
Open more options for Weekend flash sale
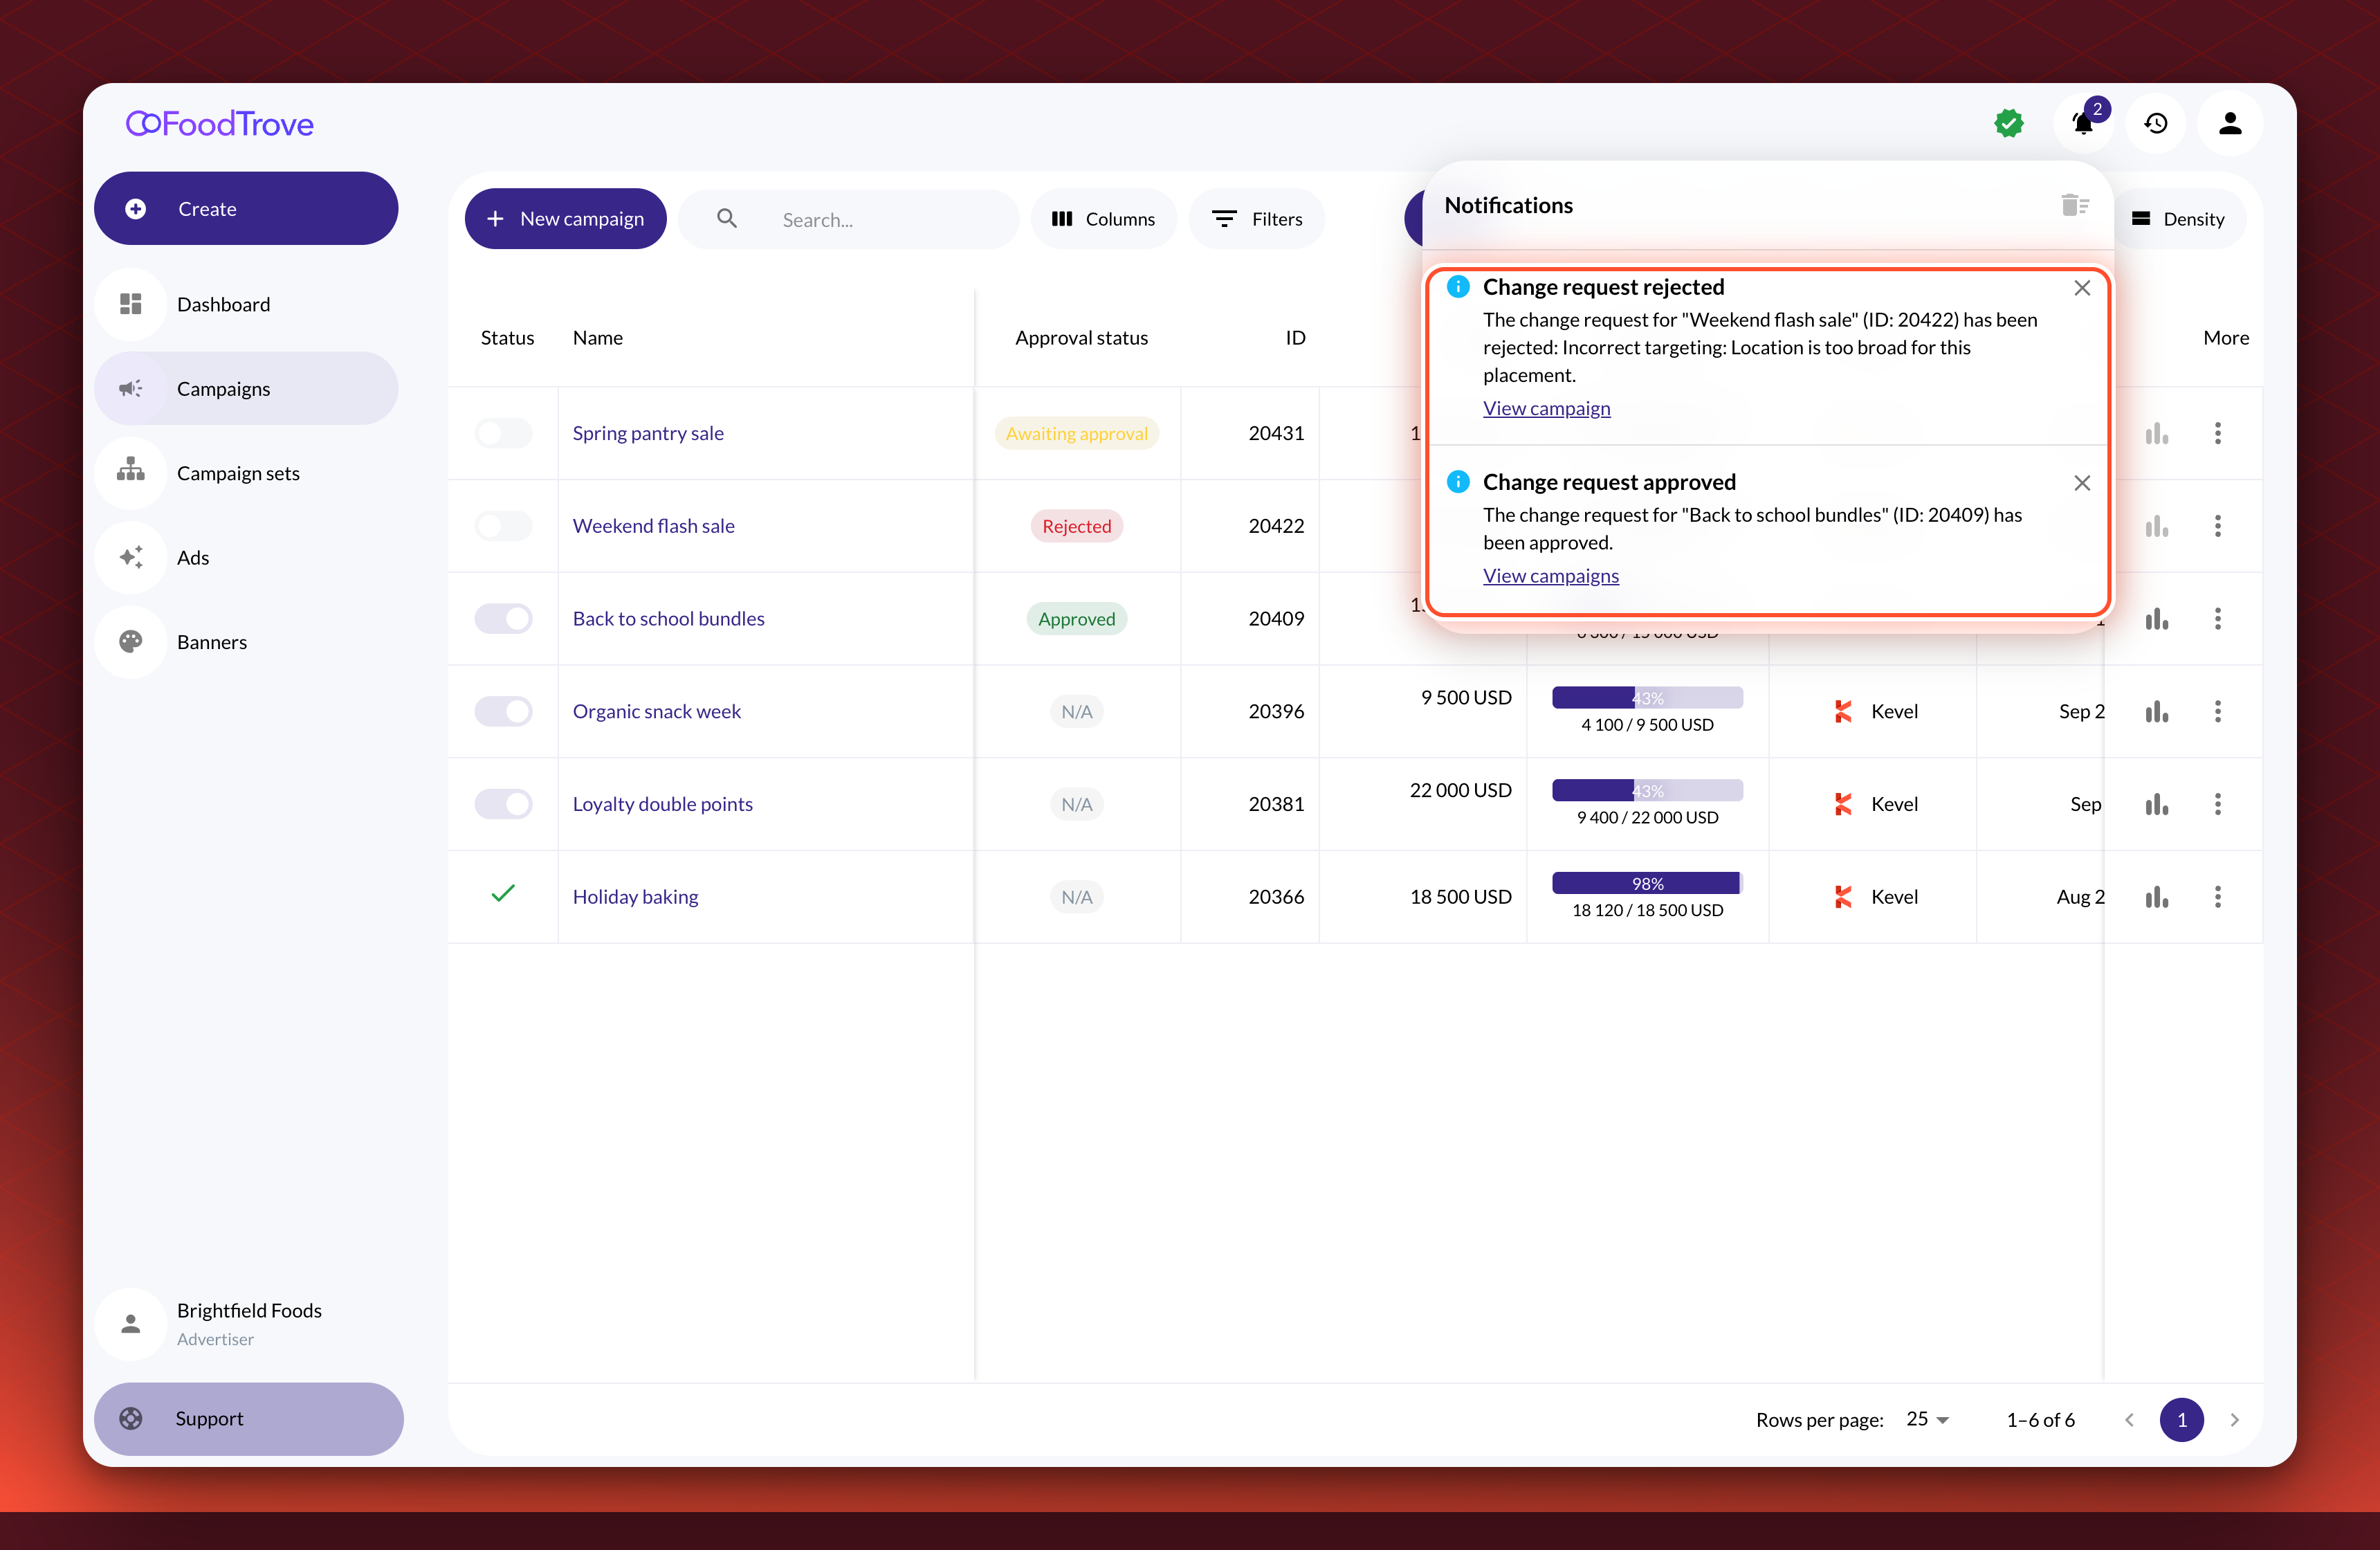point(2218,526)
